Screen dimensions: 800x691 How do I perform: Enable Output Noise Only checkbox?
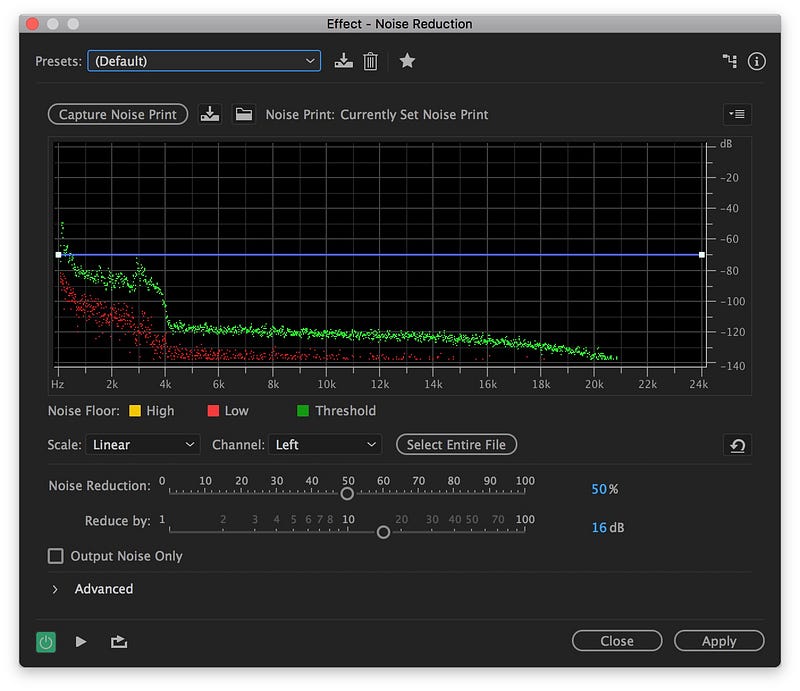56,556
